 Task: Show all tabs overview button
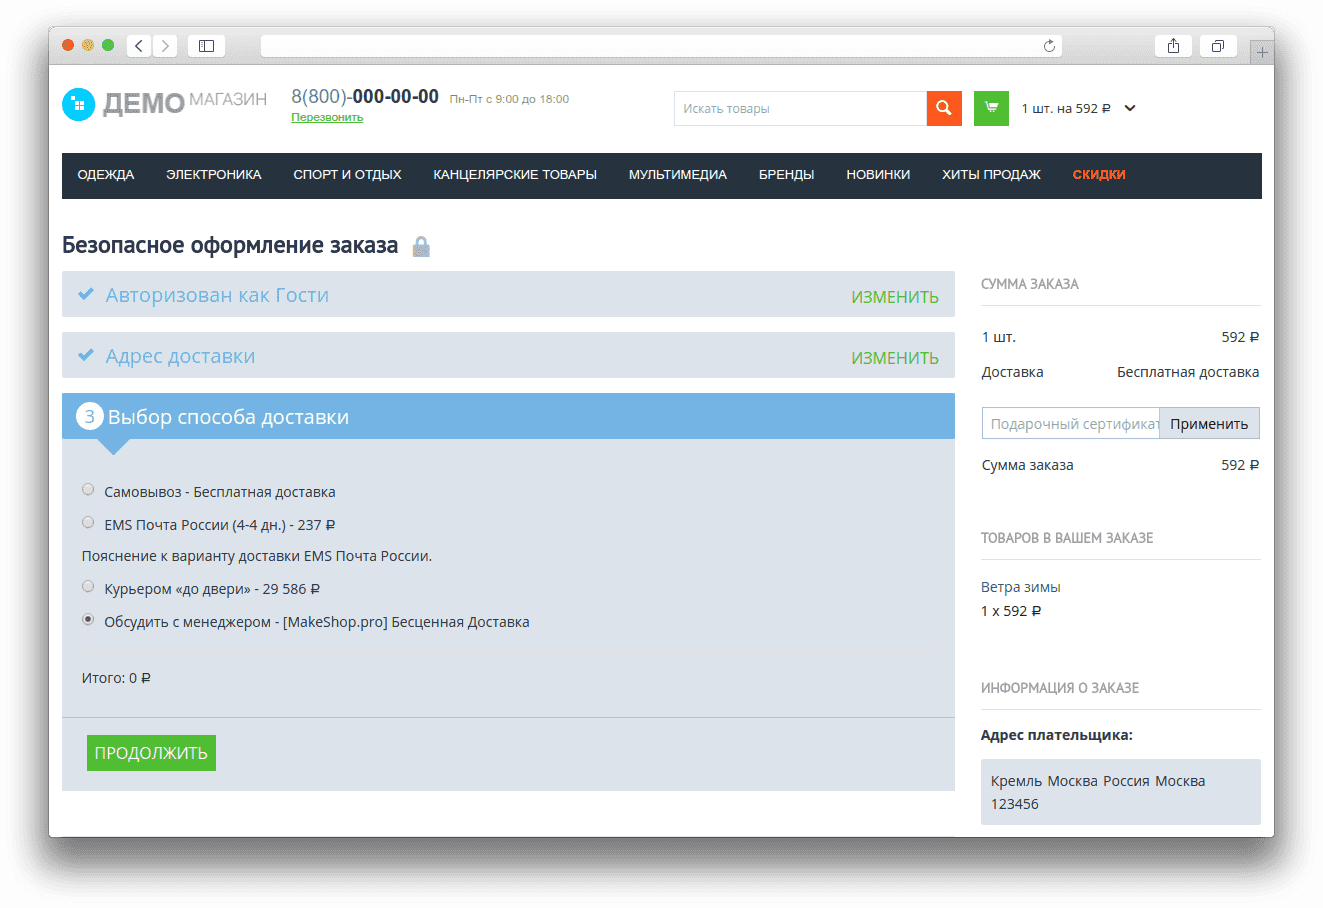point(1218,45)
